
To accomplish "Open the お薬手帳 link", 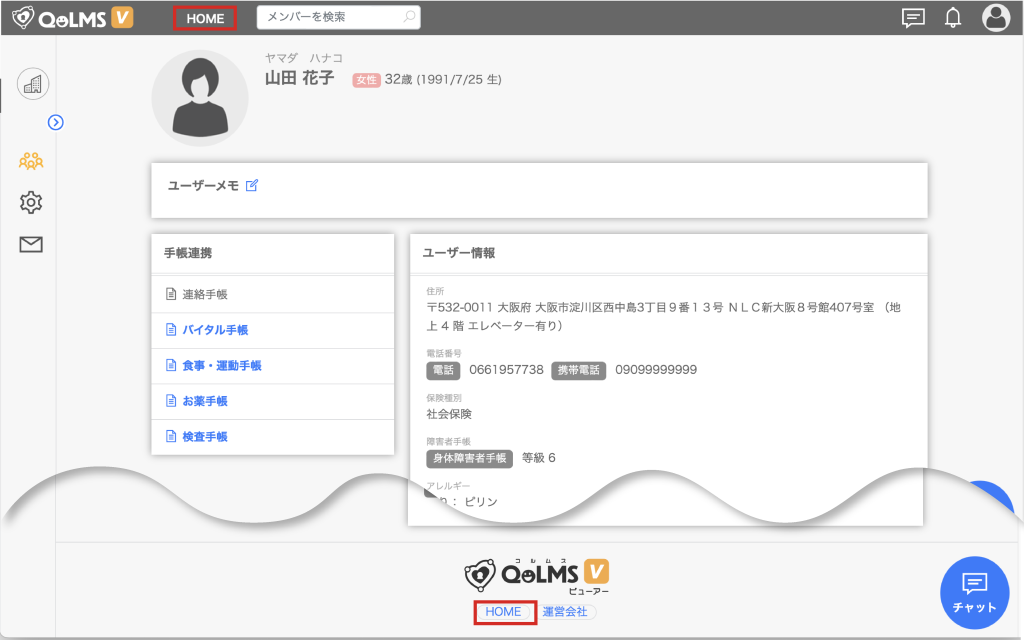I will click(x=204, y=401).
